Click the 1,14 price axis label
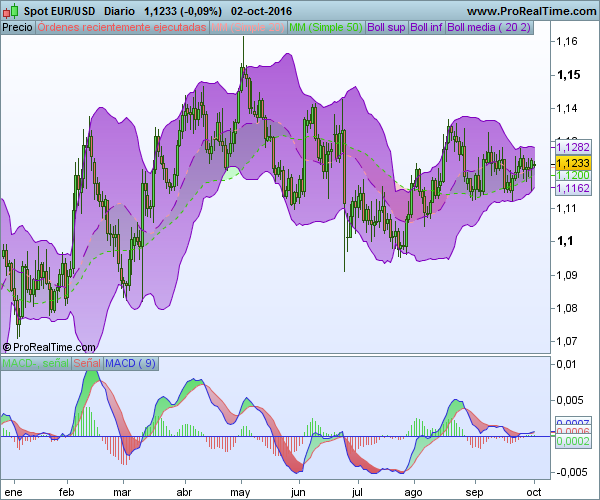600x500 pixels. [x=567, y=108]
